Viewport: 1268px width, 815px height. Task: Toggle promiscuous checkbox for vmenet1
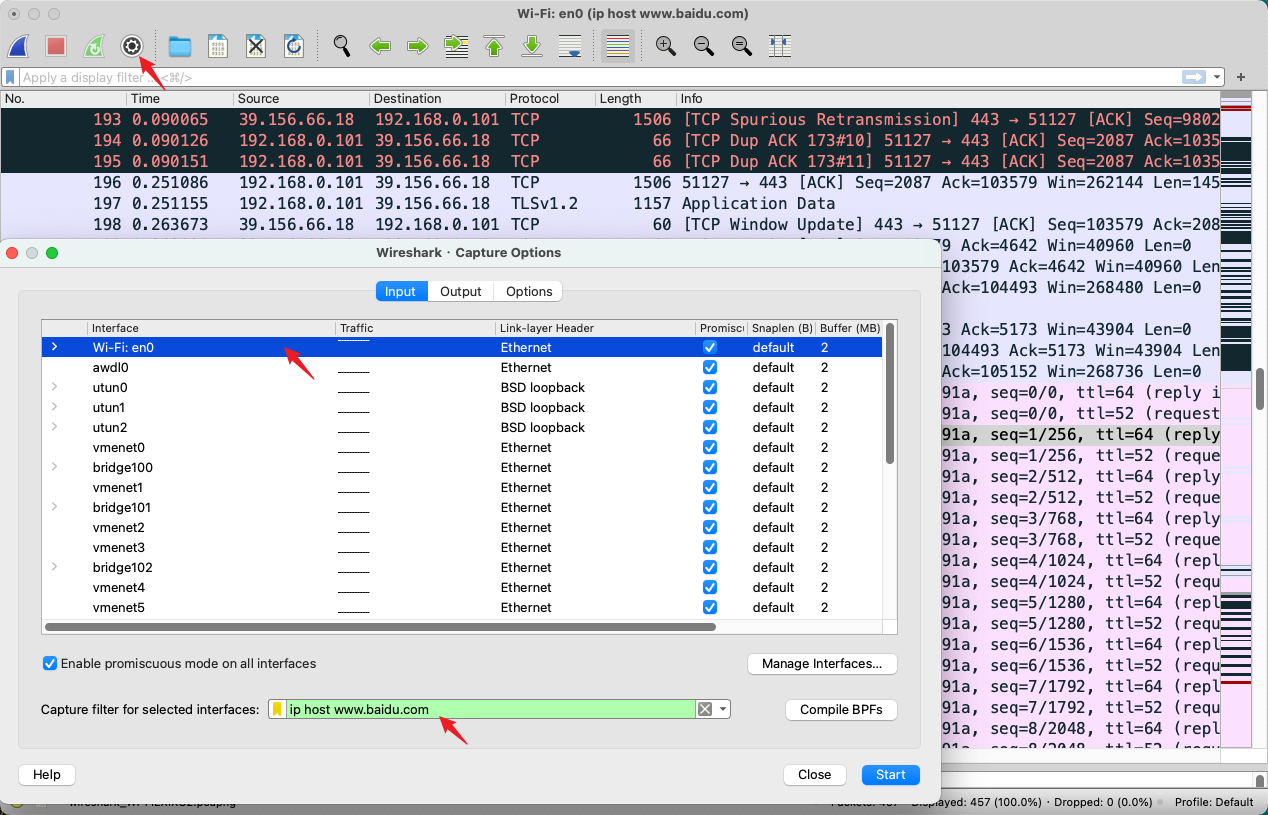[x=710, y=487]
